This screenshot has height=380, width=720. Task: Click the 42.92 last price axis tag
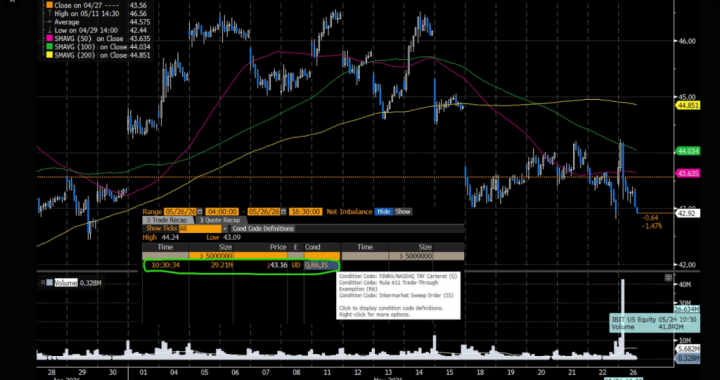pos(687,212)
